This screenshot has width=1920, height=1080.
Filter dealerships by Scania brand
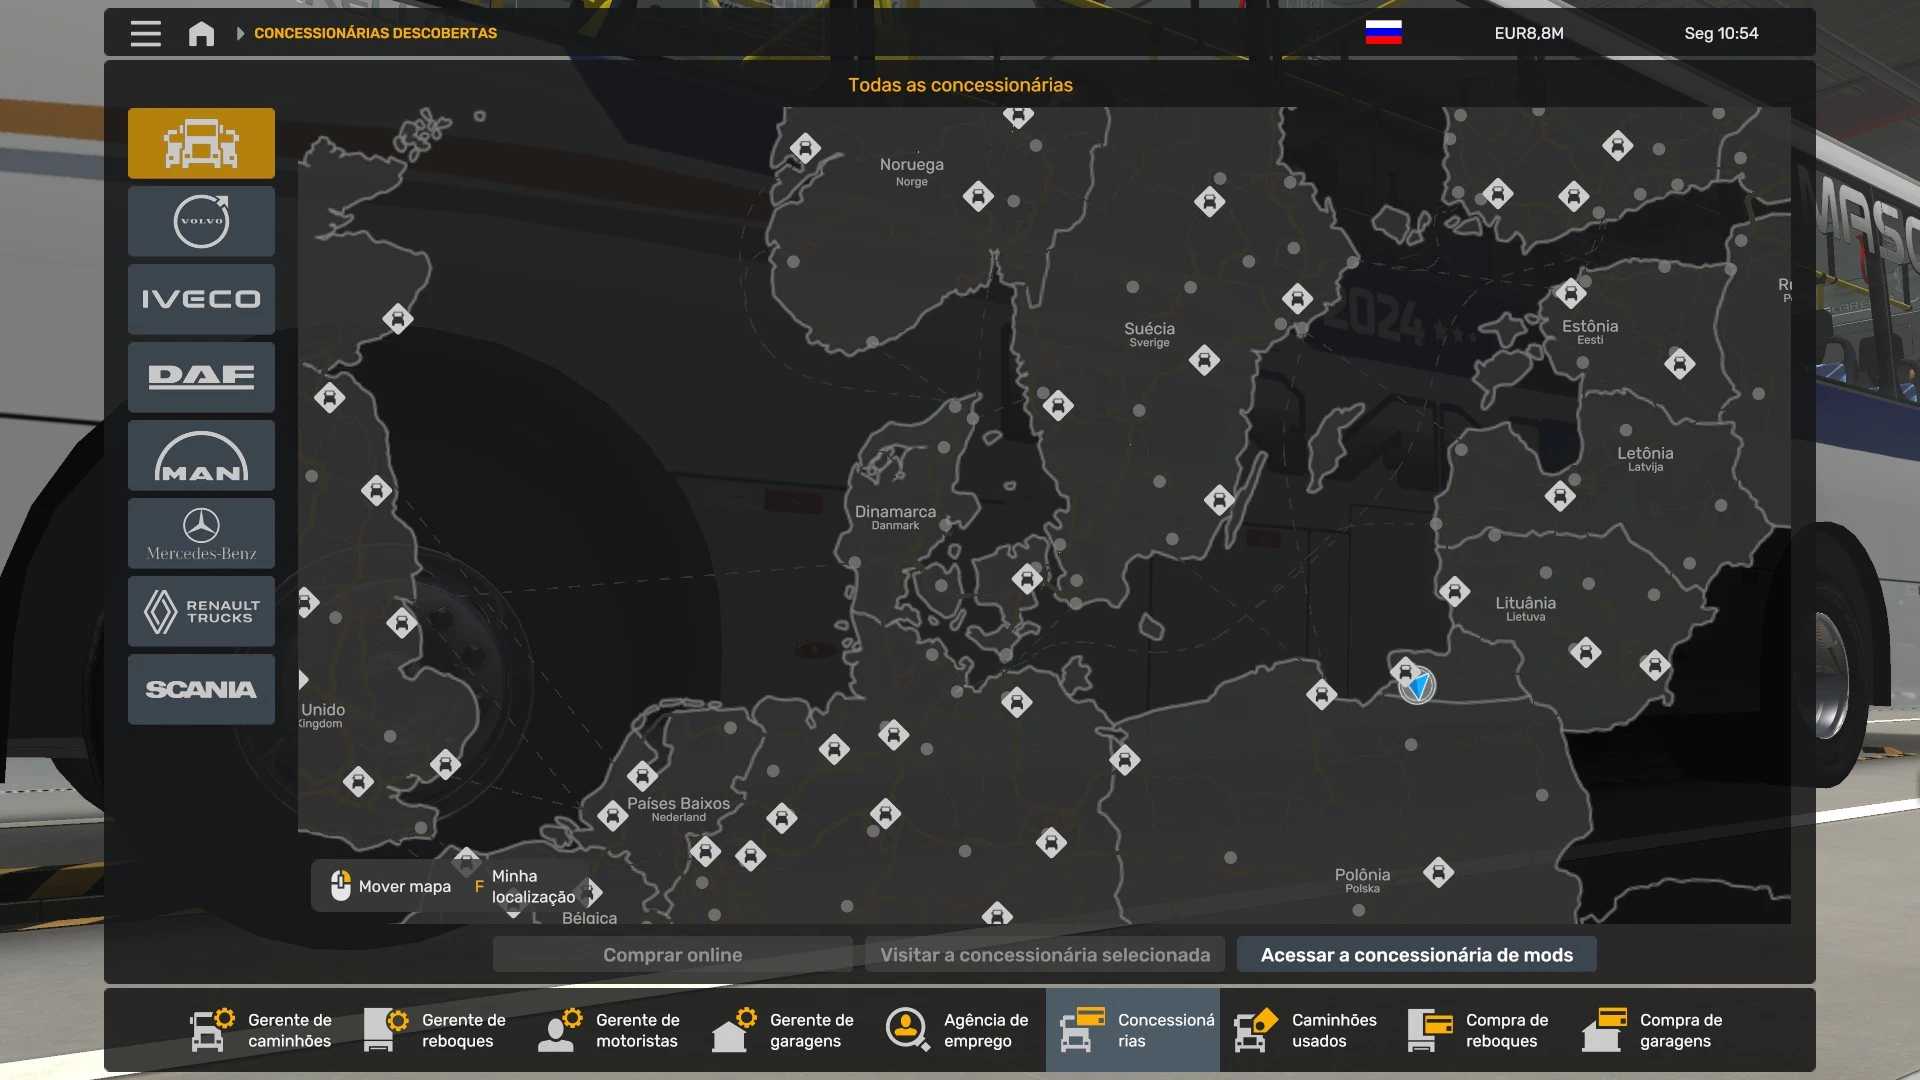click(201, 689)
